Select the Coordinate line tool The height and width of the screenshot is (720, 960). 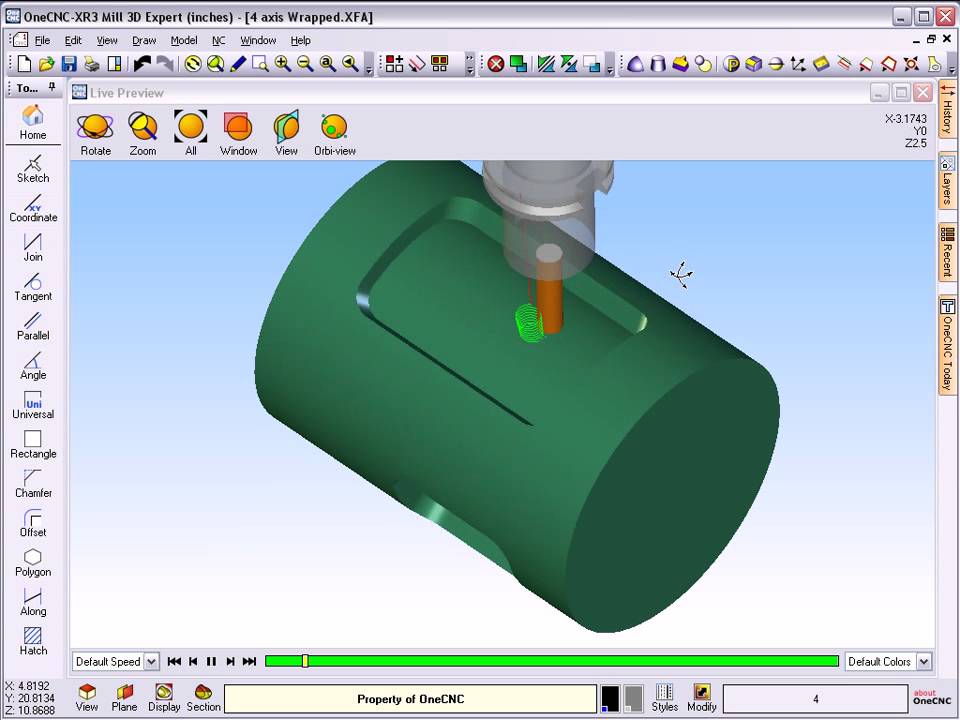click(x=33, y=209)
